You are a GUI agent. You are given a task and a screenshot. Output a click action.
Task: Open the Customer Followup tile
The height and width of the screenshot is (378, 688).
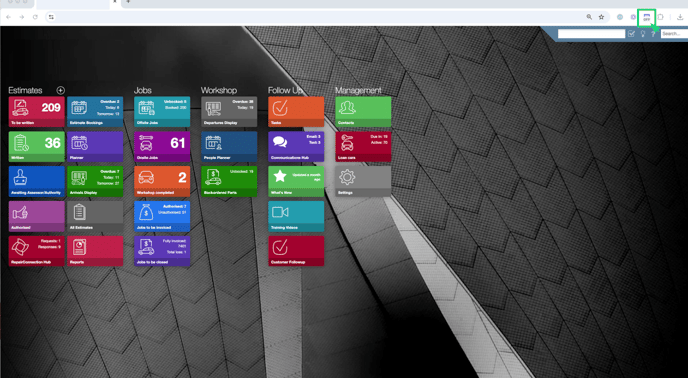[x=296, y=251]
